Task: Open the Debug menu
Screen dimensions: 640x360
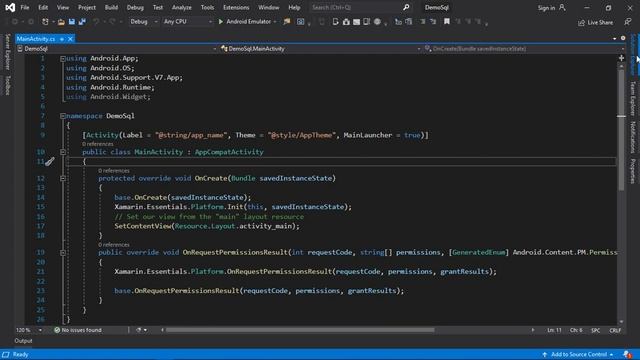Action: [135, 7]
